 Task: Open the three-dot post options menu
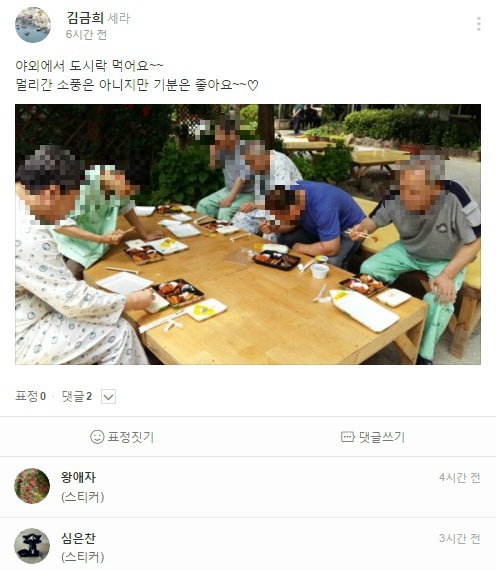pos(479,24)
